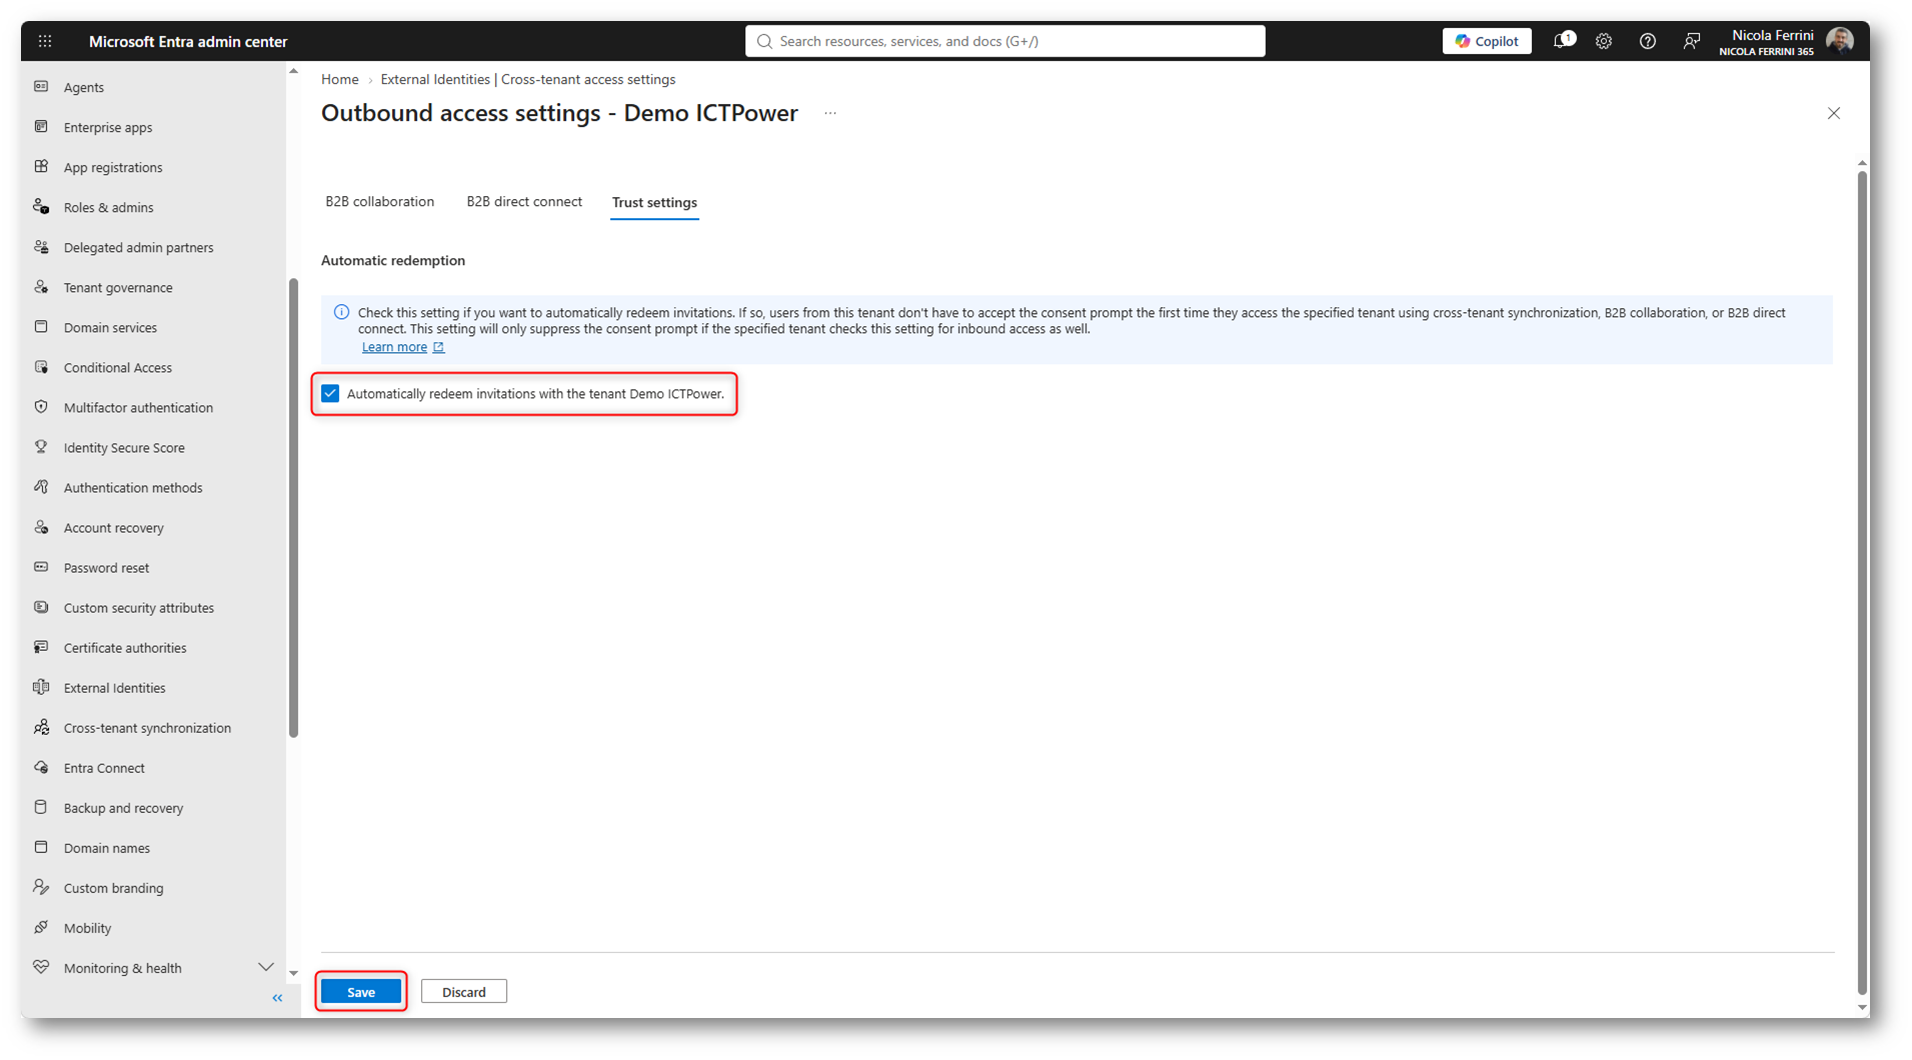
Task: Open the help question mark icon
Action: pos(1647,41)
